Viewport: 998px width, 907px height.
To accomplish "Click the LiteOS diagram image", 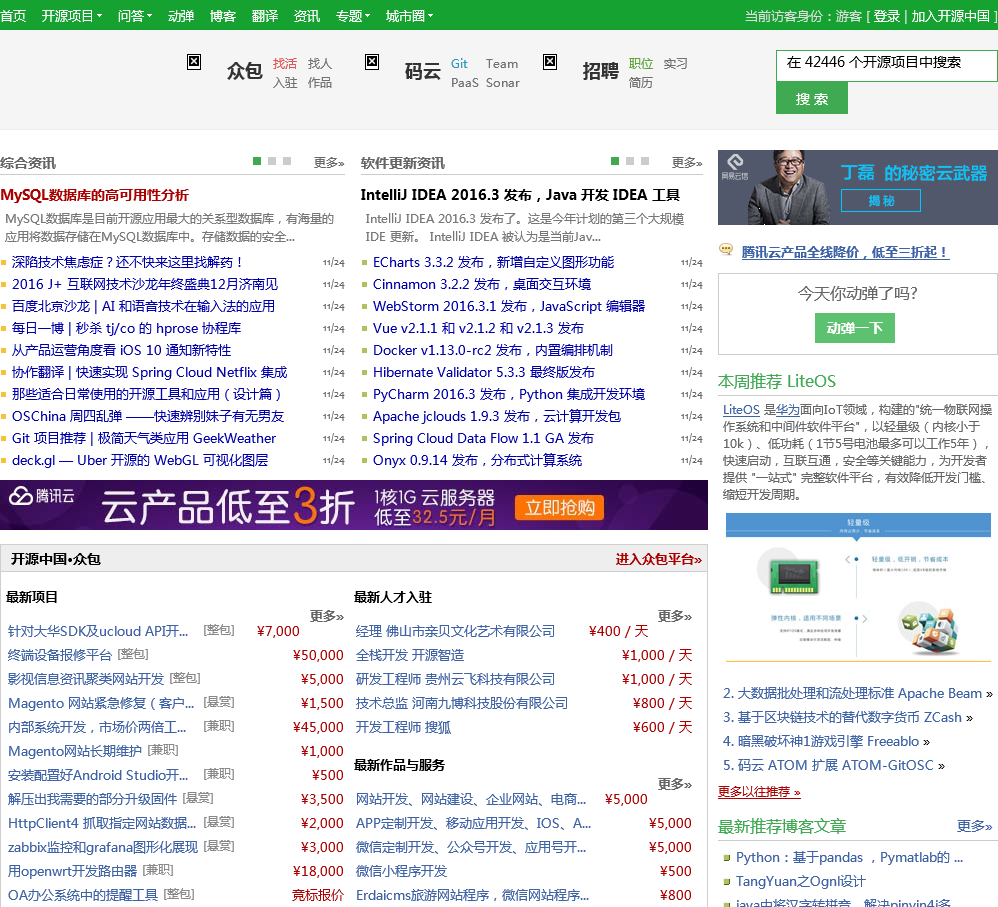I will click(x=858, y=587).
